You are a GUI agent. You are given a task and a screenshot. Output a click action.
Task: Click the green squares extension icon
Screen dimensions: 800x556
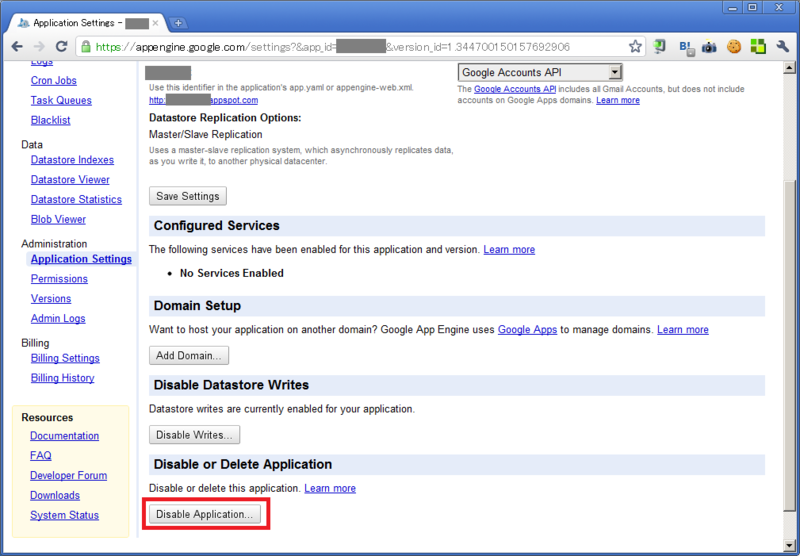point(758,46)
